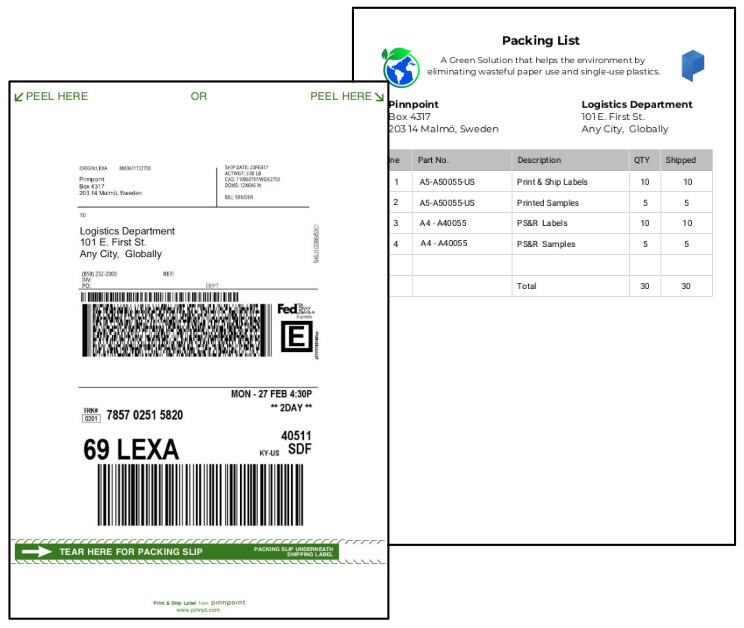This screenshot has width=744, height=628.
Task: Click the www.pinnpt.com link
Action: (x=198, y=609)
